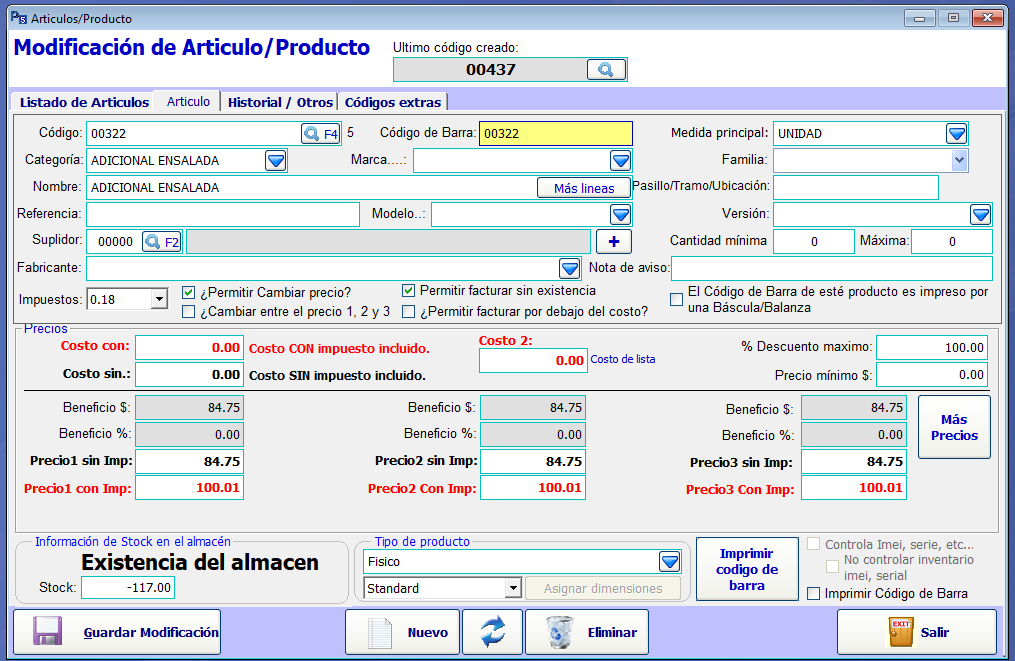Open the Impuestos rate dropdown
The width and height of the screenshot is (1015, 661).
pyautogui.click(x=159, y=299)
